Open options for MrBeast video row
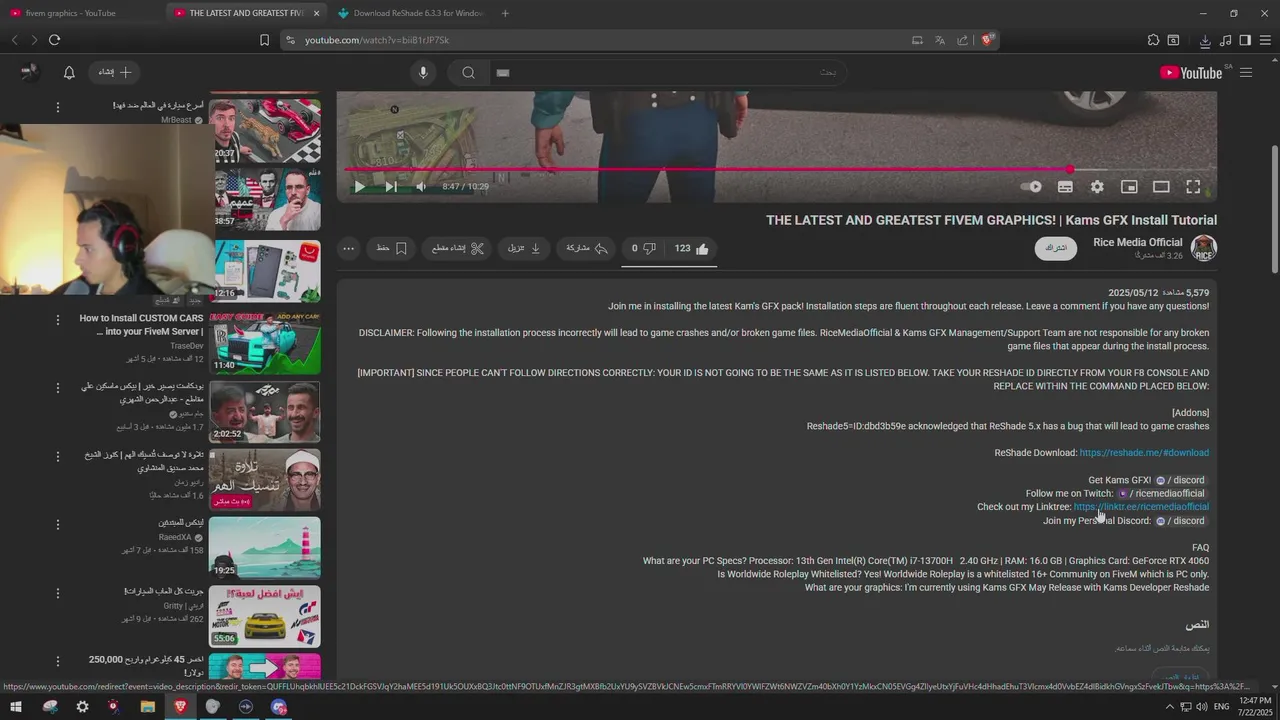The image size is (1280, 720). 57,107
